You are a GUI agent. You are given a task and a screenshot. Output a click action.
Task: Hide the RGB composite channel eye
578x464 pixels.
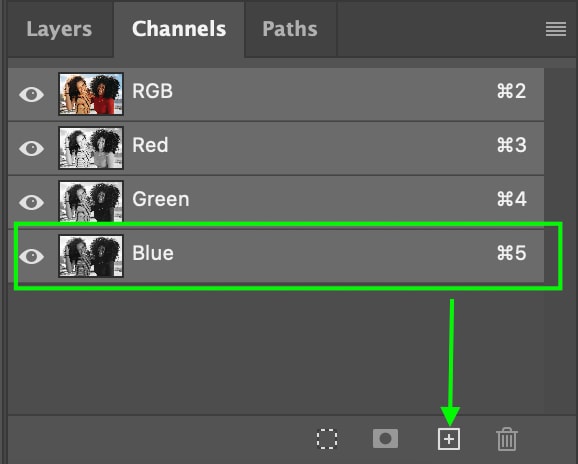coord(31,94)
